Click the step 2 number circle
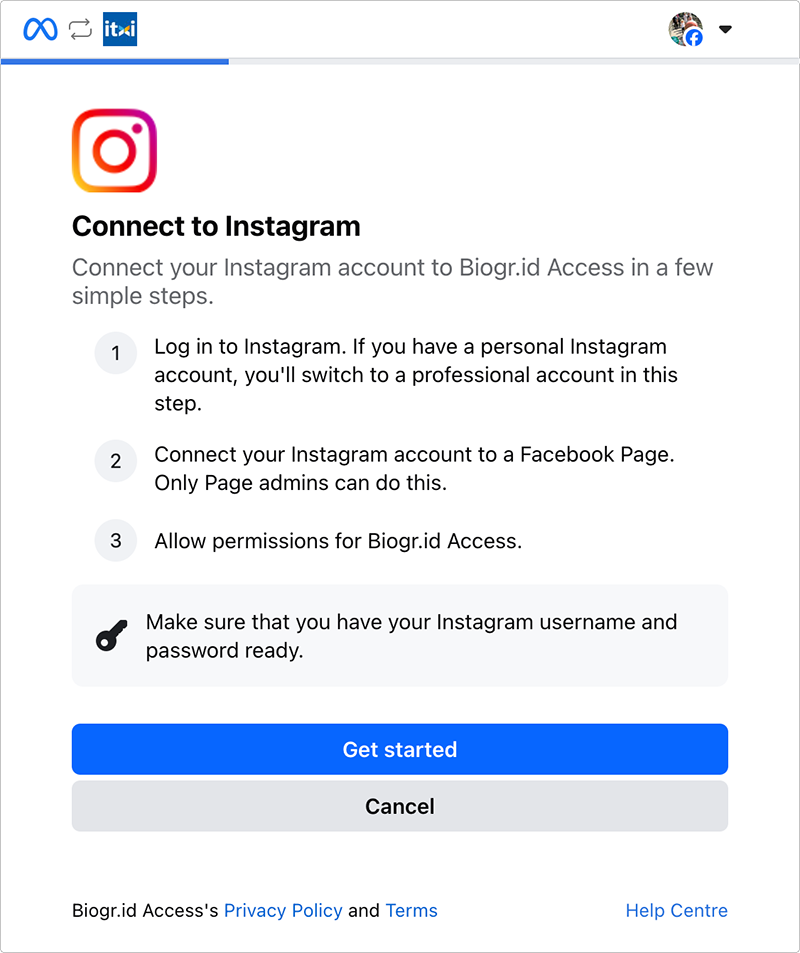Image resolution: width=800 pixels, height=953 pixels. tap(116, 461)
